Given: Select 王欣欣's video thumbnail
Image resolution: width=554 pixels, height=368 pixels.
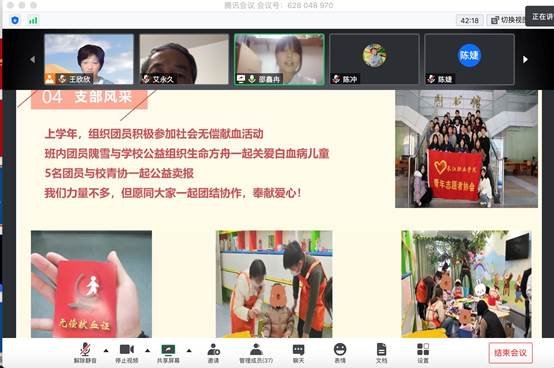Looking at the screenshot, I should 89,59.
